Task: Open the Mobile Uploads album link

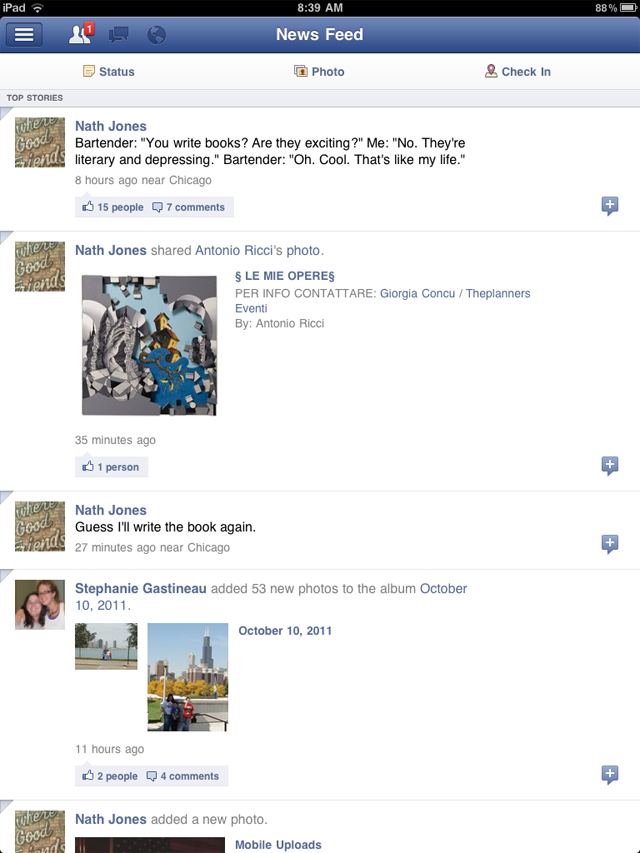Action: pyautogui.click(x=278, y=845)
